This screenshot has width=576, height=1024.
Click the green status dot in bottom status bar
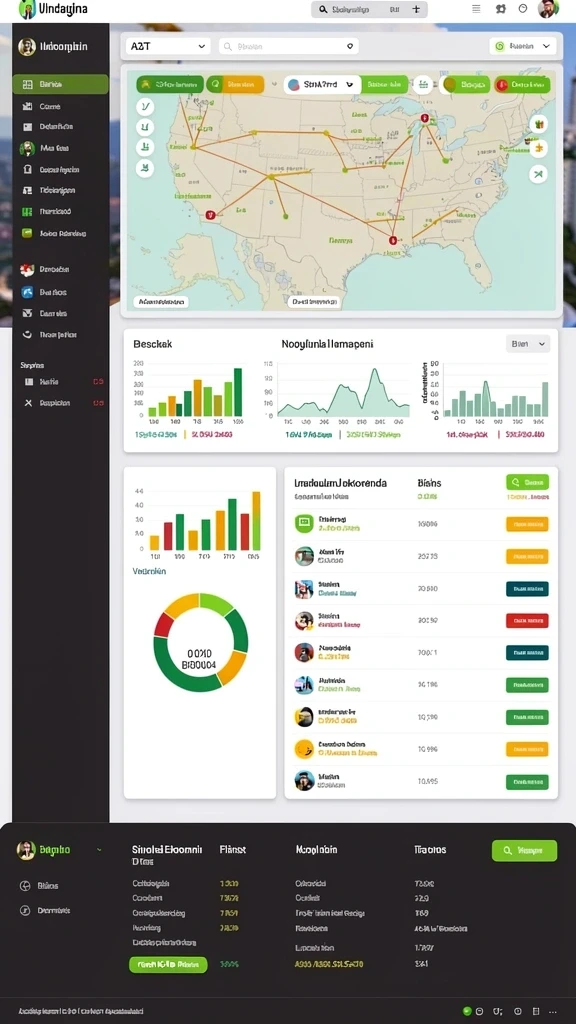(467, 1011)
